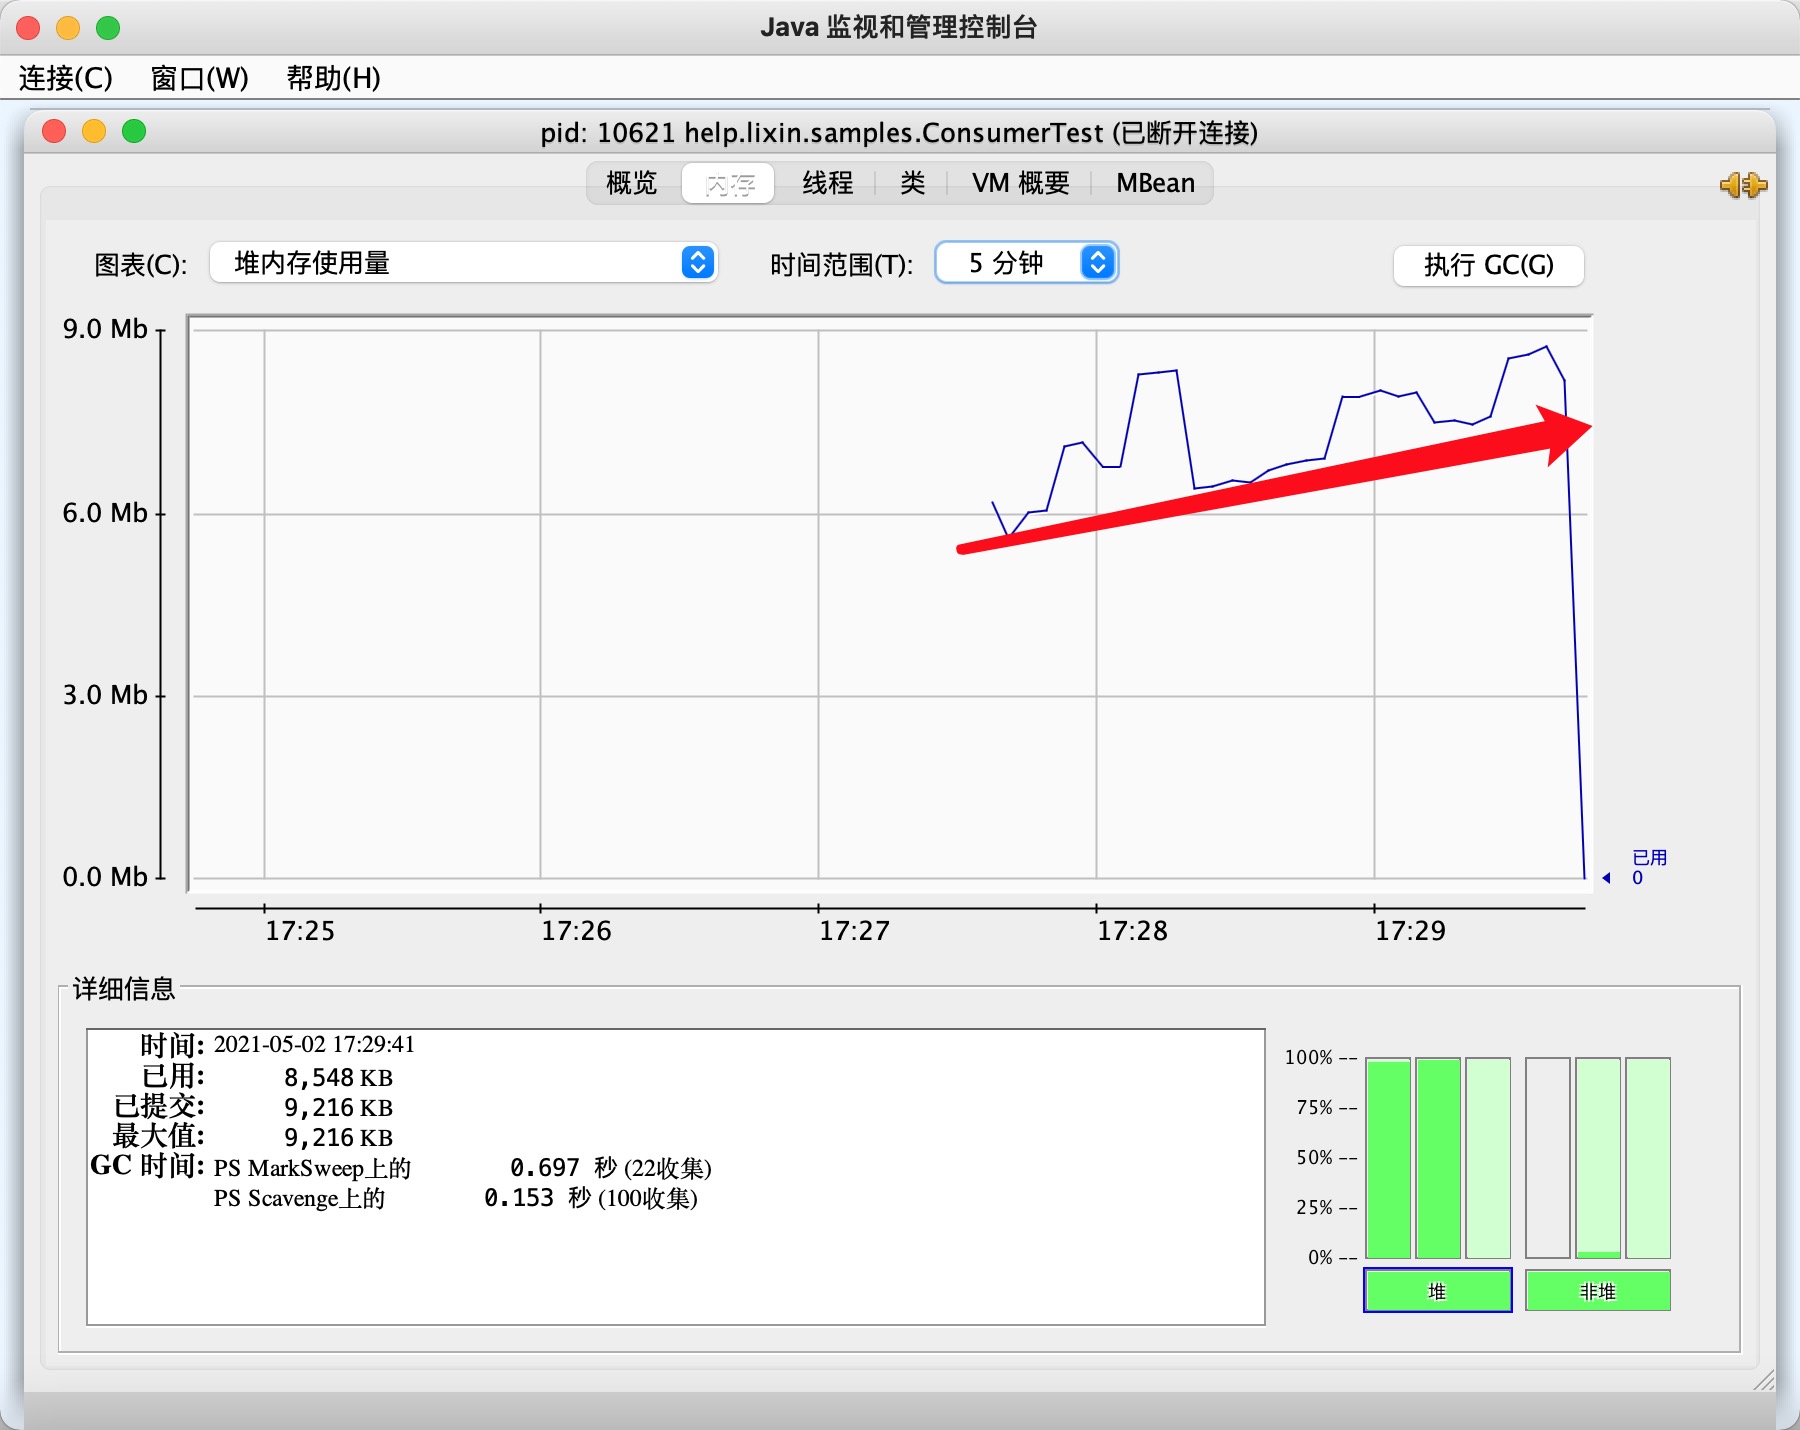Image resolution: width=1800 pixels, height=1430 pixels.
Task: Click the third non-heap pool bar
Action: point(1648,1158)
